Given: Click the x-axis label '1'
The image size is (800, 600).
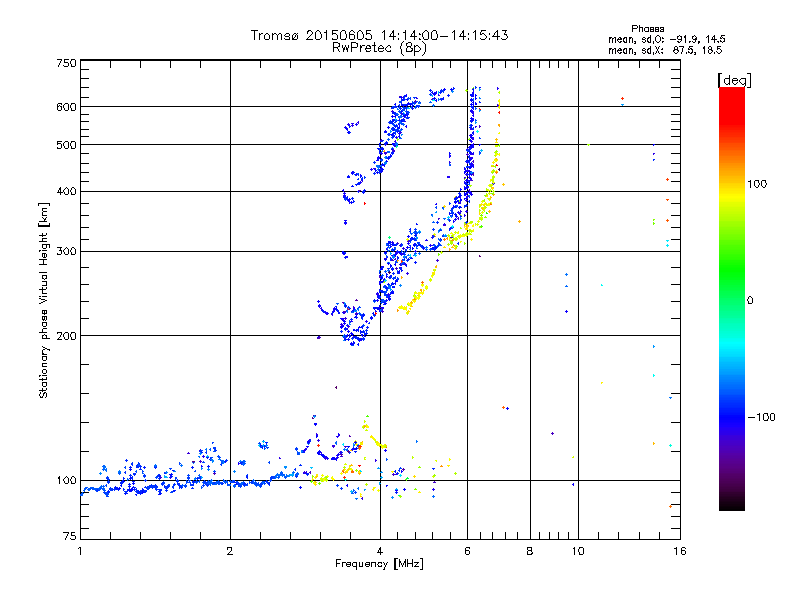Looking at the screenshot, I should (80, 551).
